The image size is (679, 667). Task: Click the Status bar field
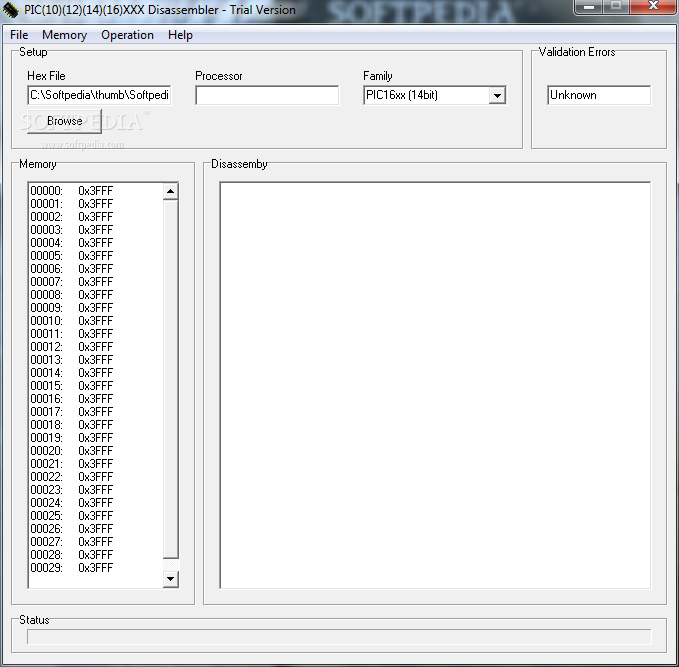pos(339,637)
